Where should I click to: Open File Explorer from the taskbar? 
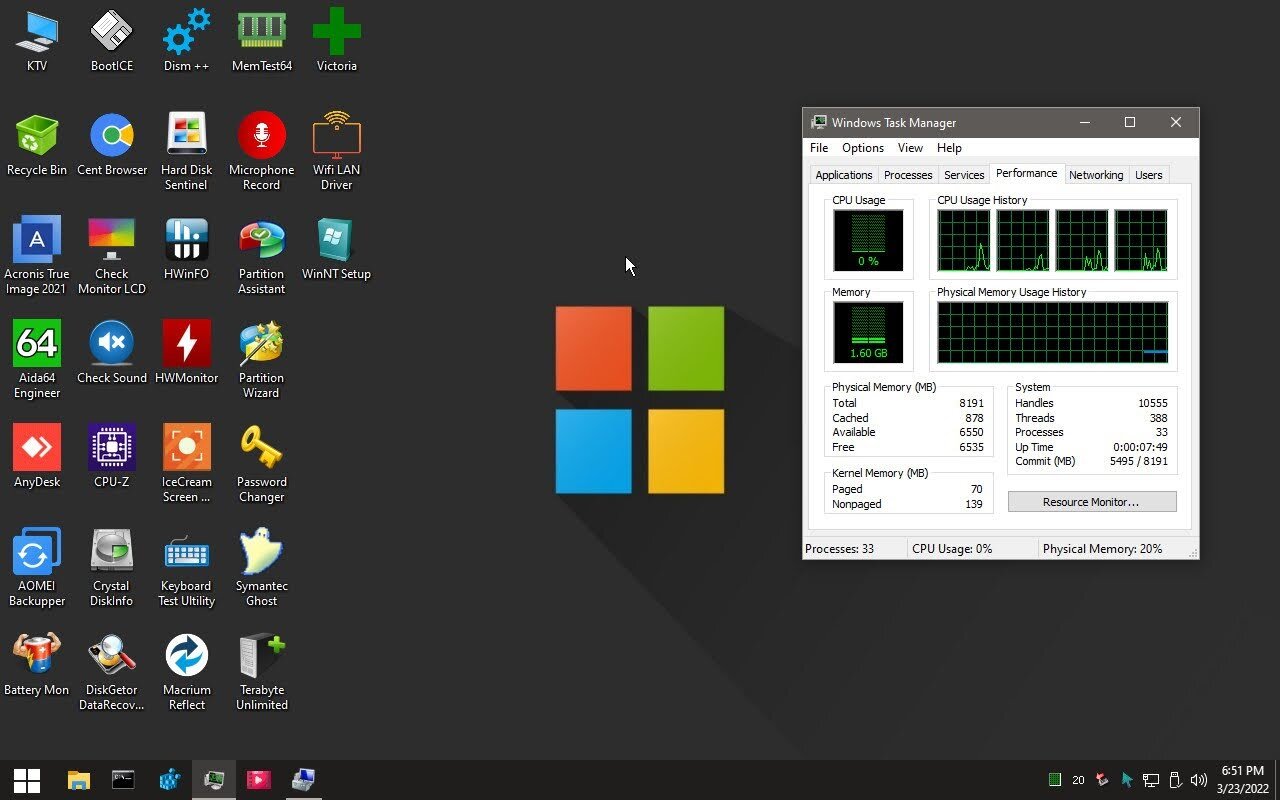click(78, 780)
